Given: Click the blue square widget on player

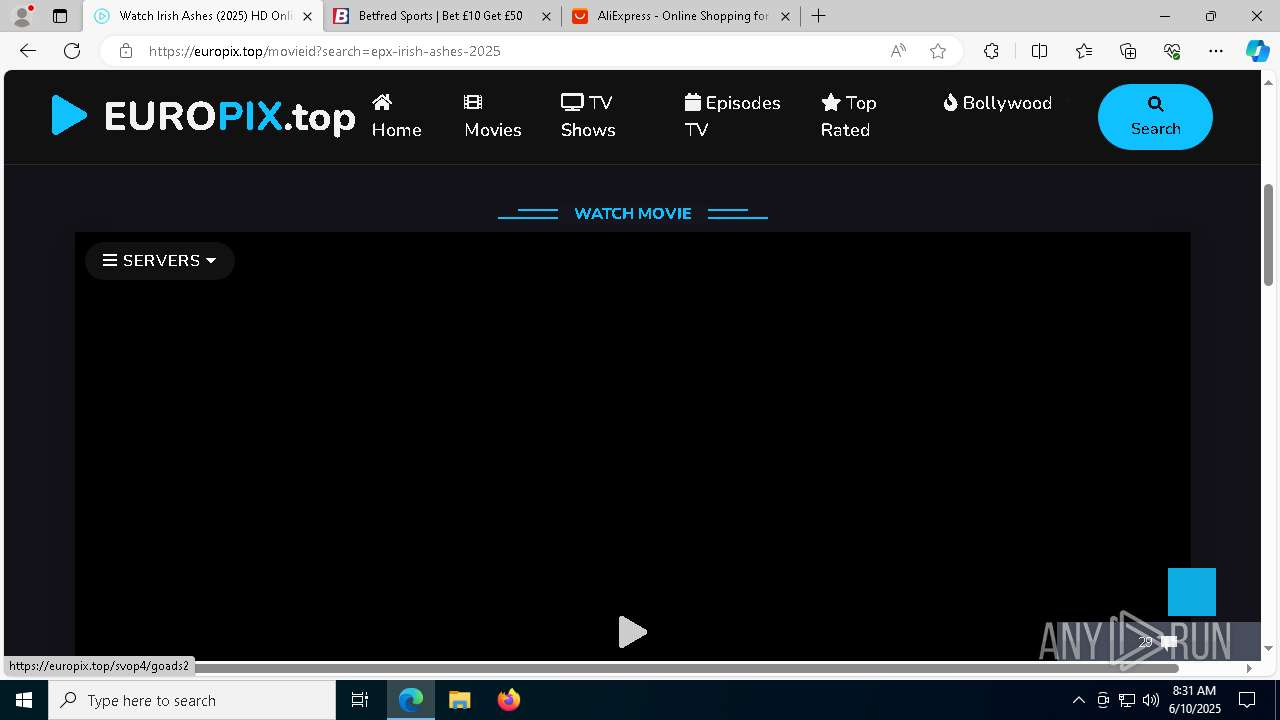Looking at the screenshot, I should coord(1192,592).
